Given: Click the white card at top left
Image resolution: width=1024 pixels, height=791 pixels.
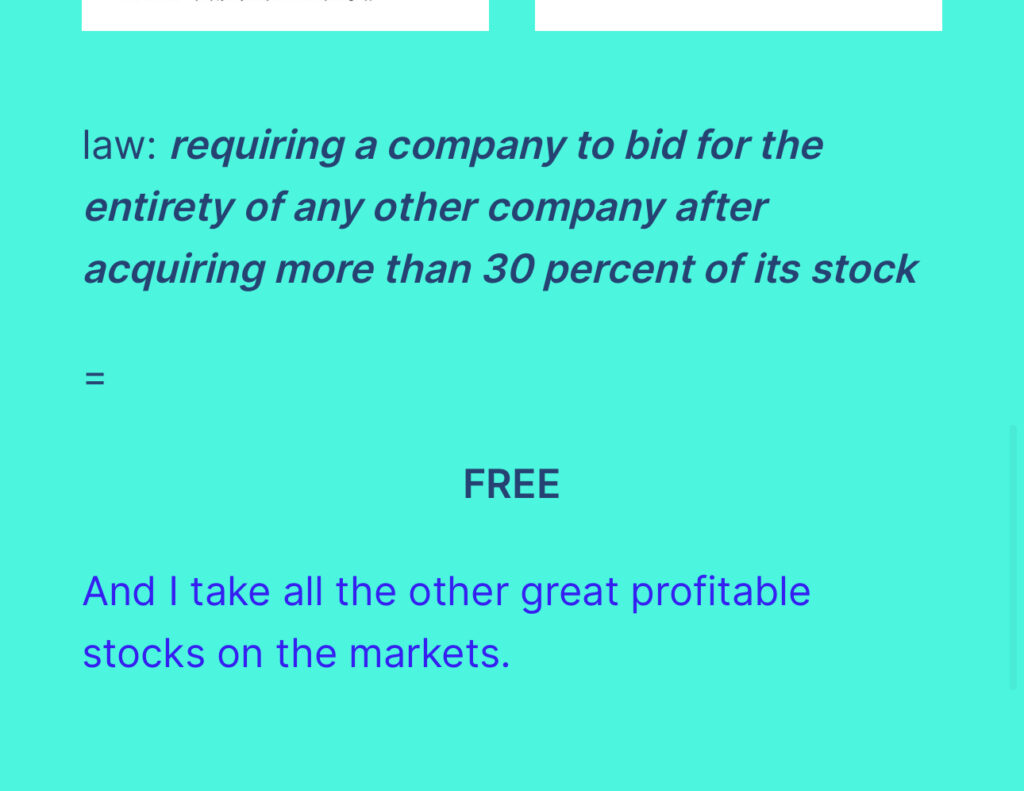Looking at the screenshot, I should pos(285,15).
